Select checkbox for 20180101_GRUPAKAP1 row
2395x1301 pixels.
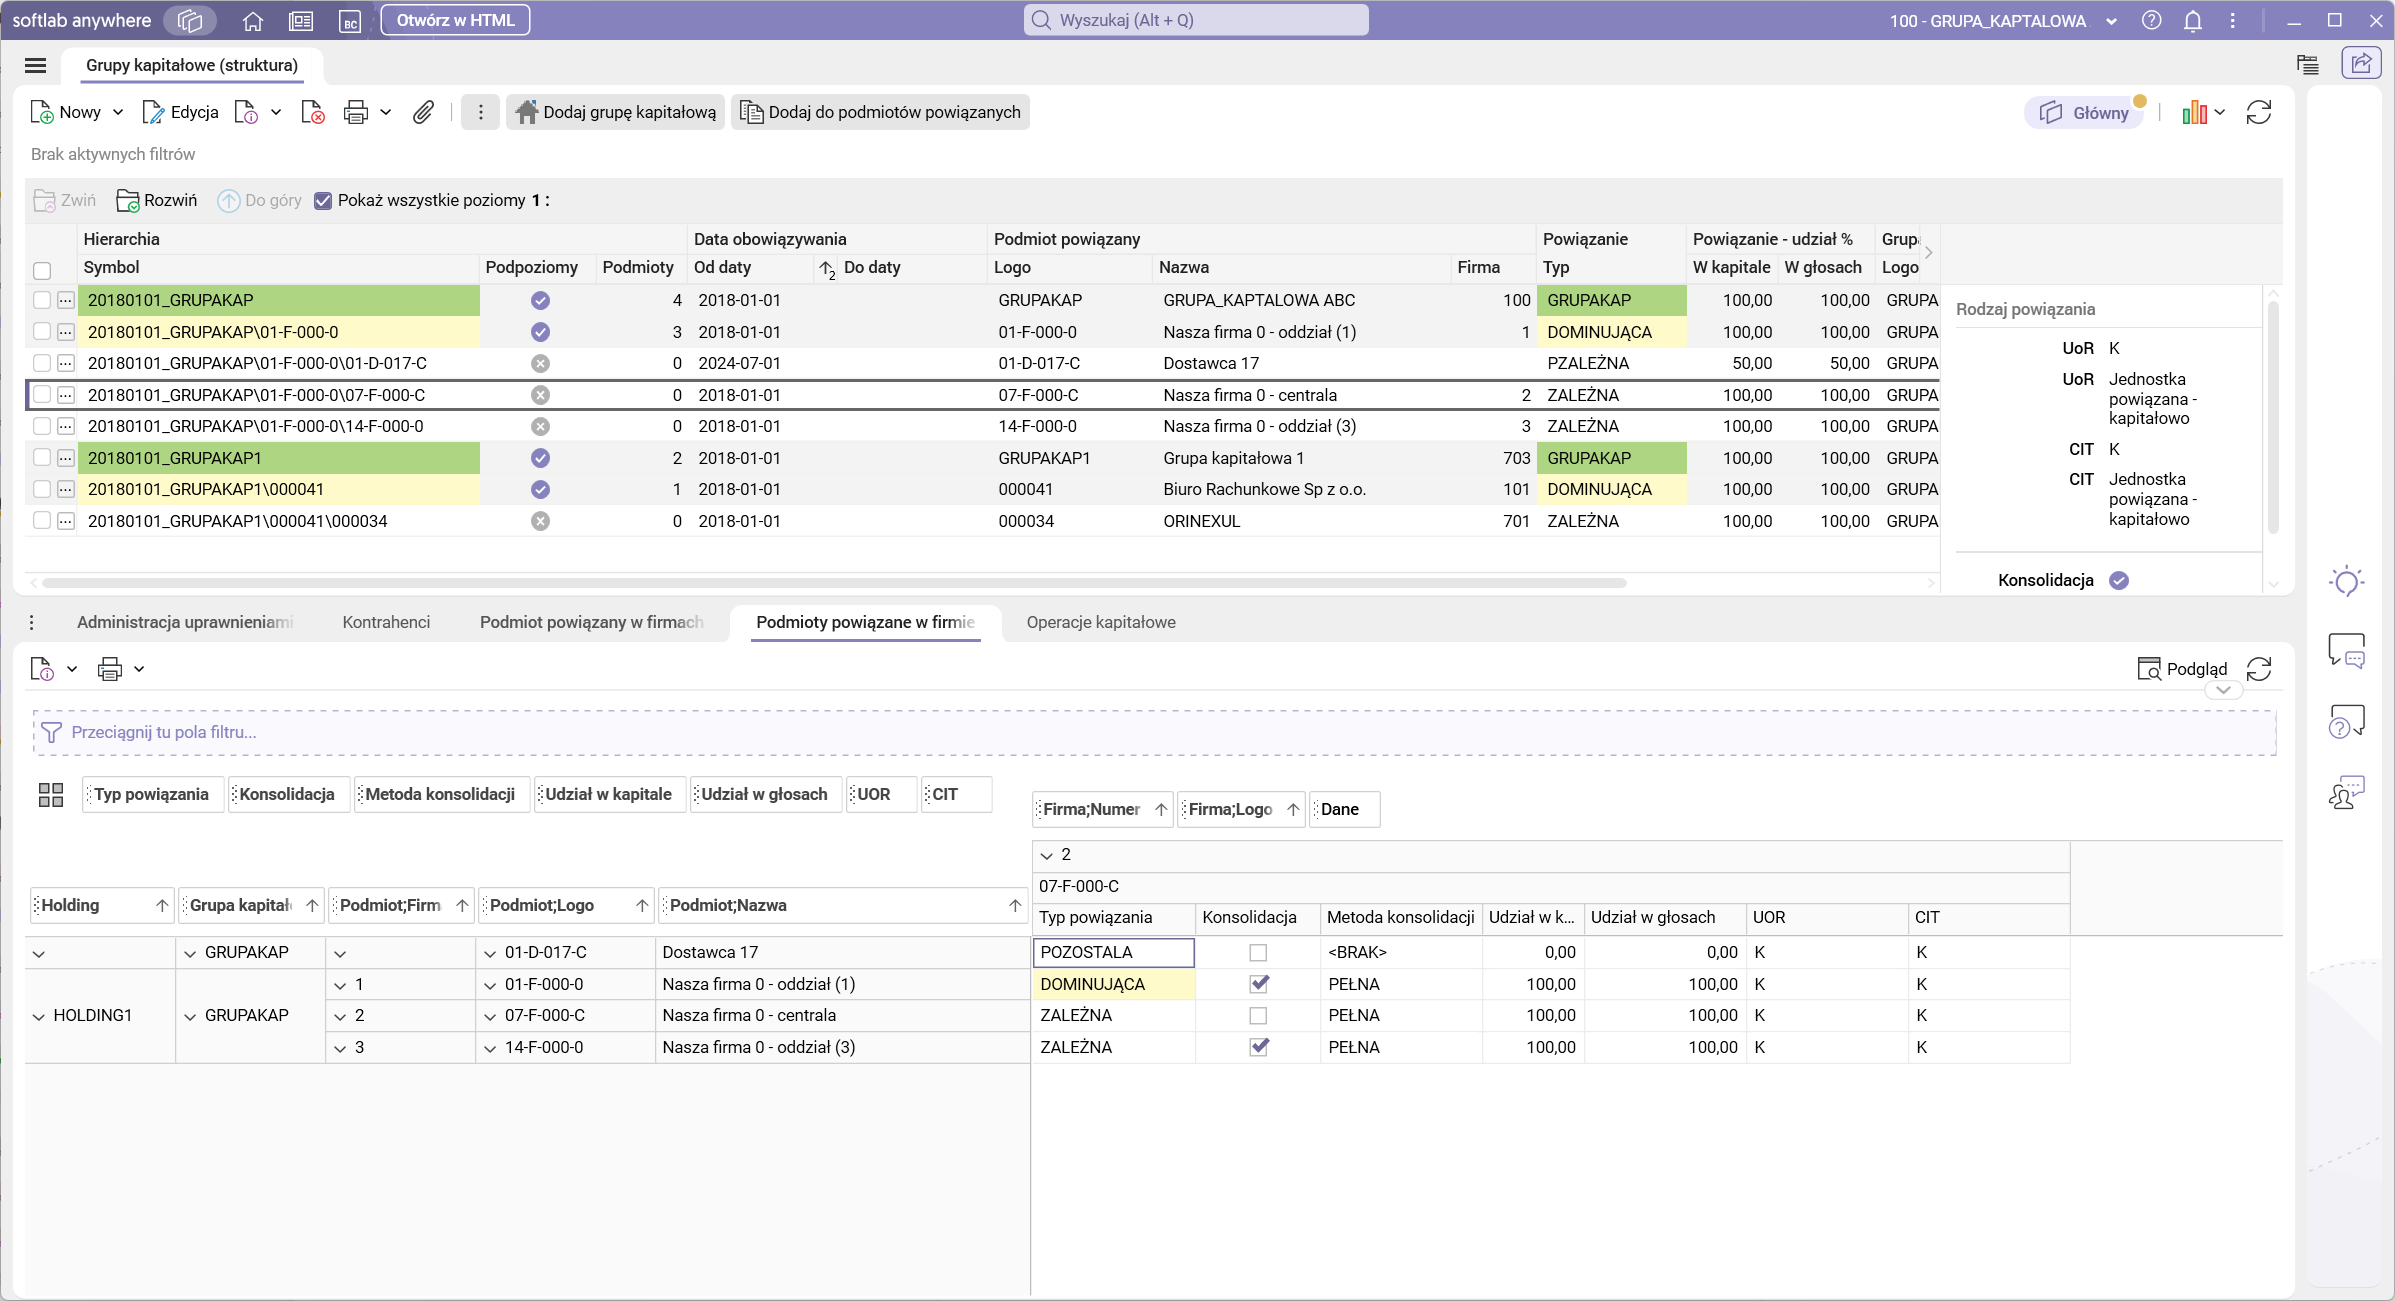click(42, 458)
